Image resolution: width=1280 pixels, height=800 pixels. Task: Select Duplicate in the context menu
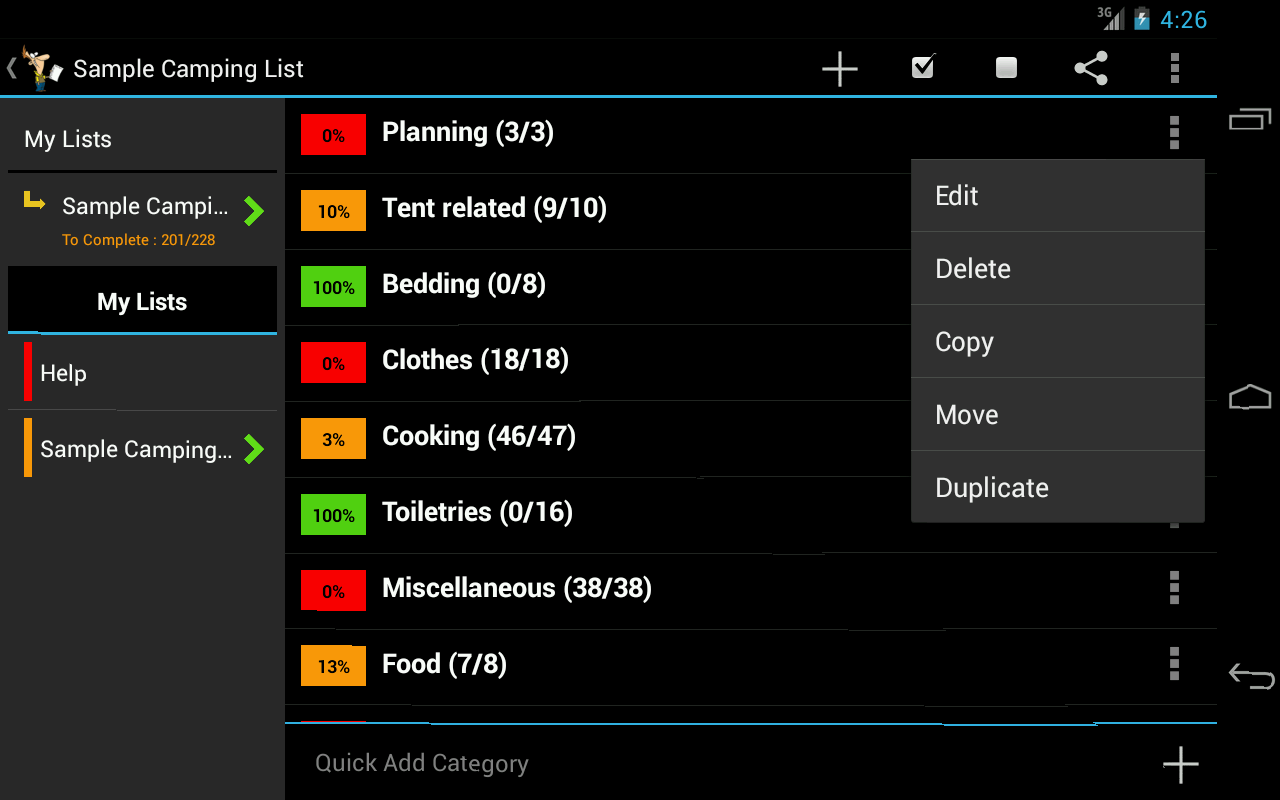[x=1058, y=488]
